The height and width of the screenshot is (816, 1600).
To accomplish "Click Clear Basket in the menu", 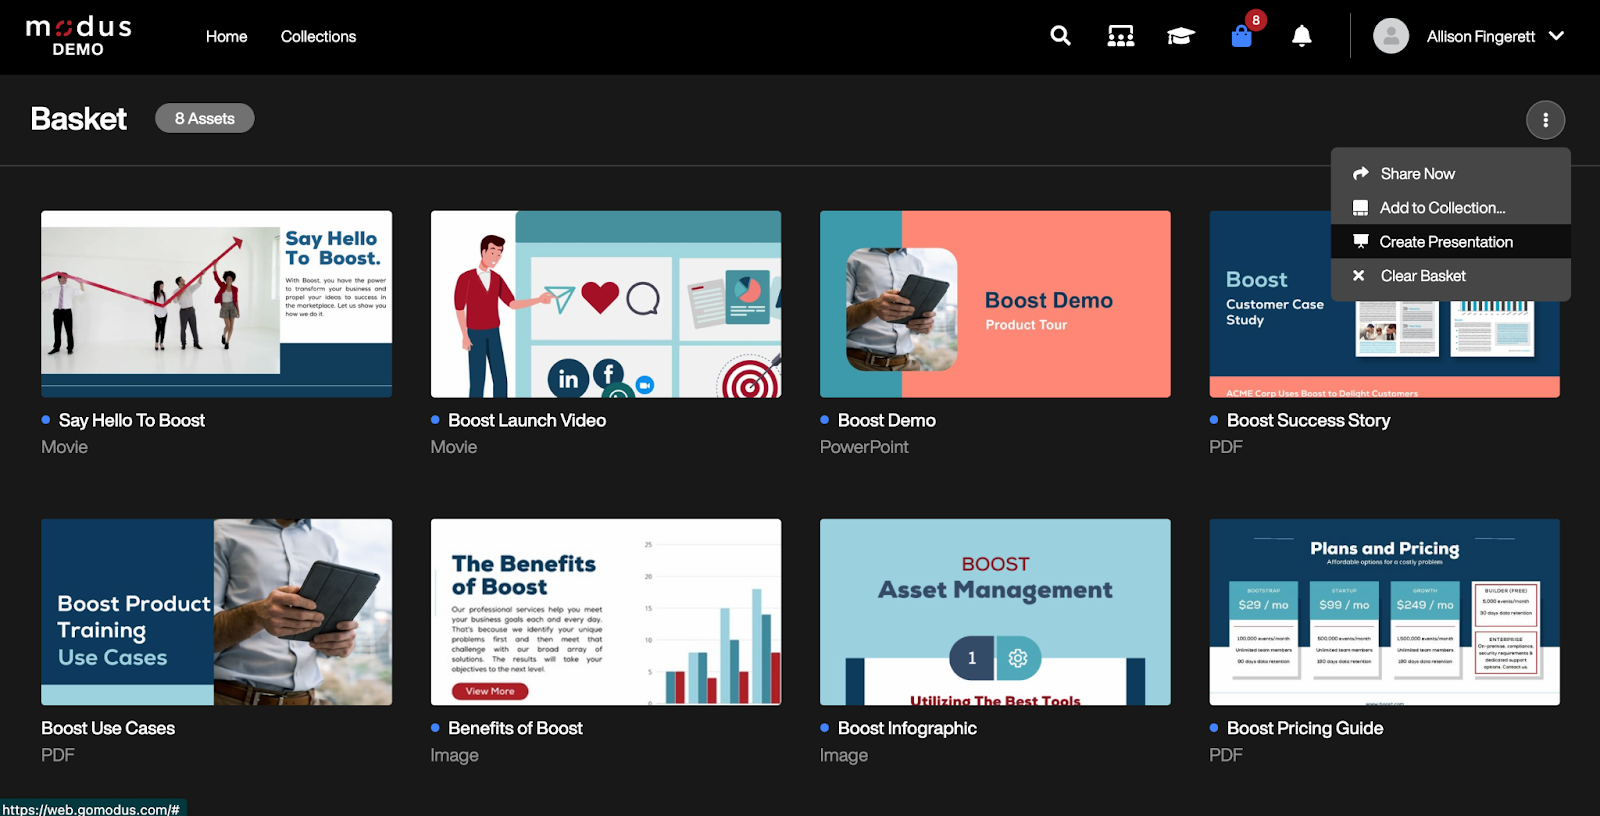I will pos(1422,276).
